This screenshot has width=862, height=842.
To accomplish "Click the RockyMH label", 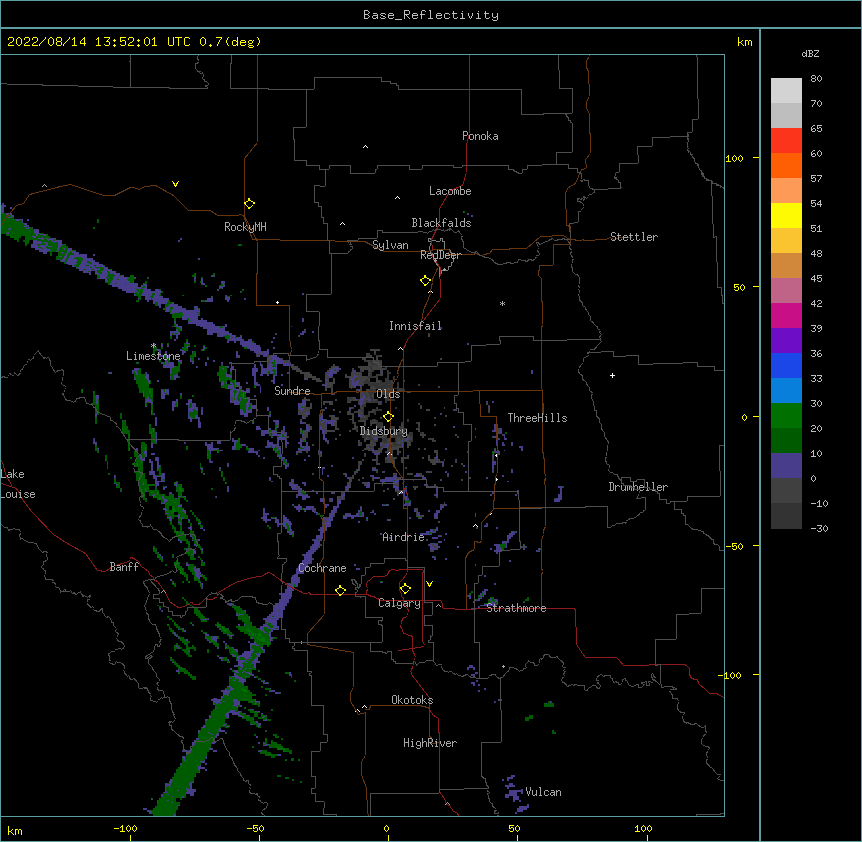I will click(245, 227).
